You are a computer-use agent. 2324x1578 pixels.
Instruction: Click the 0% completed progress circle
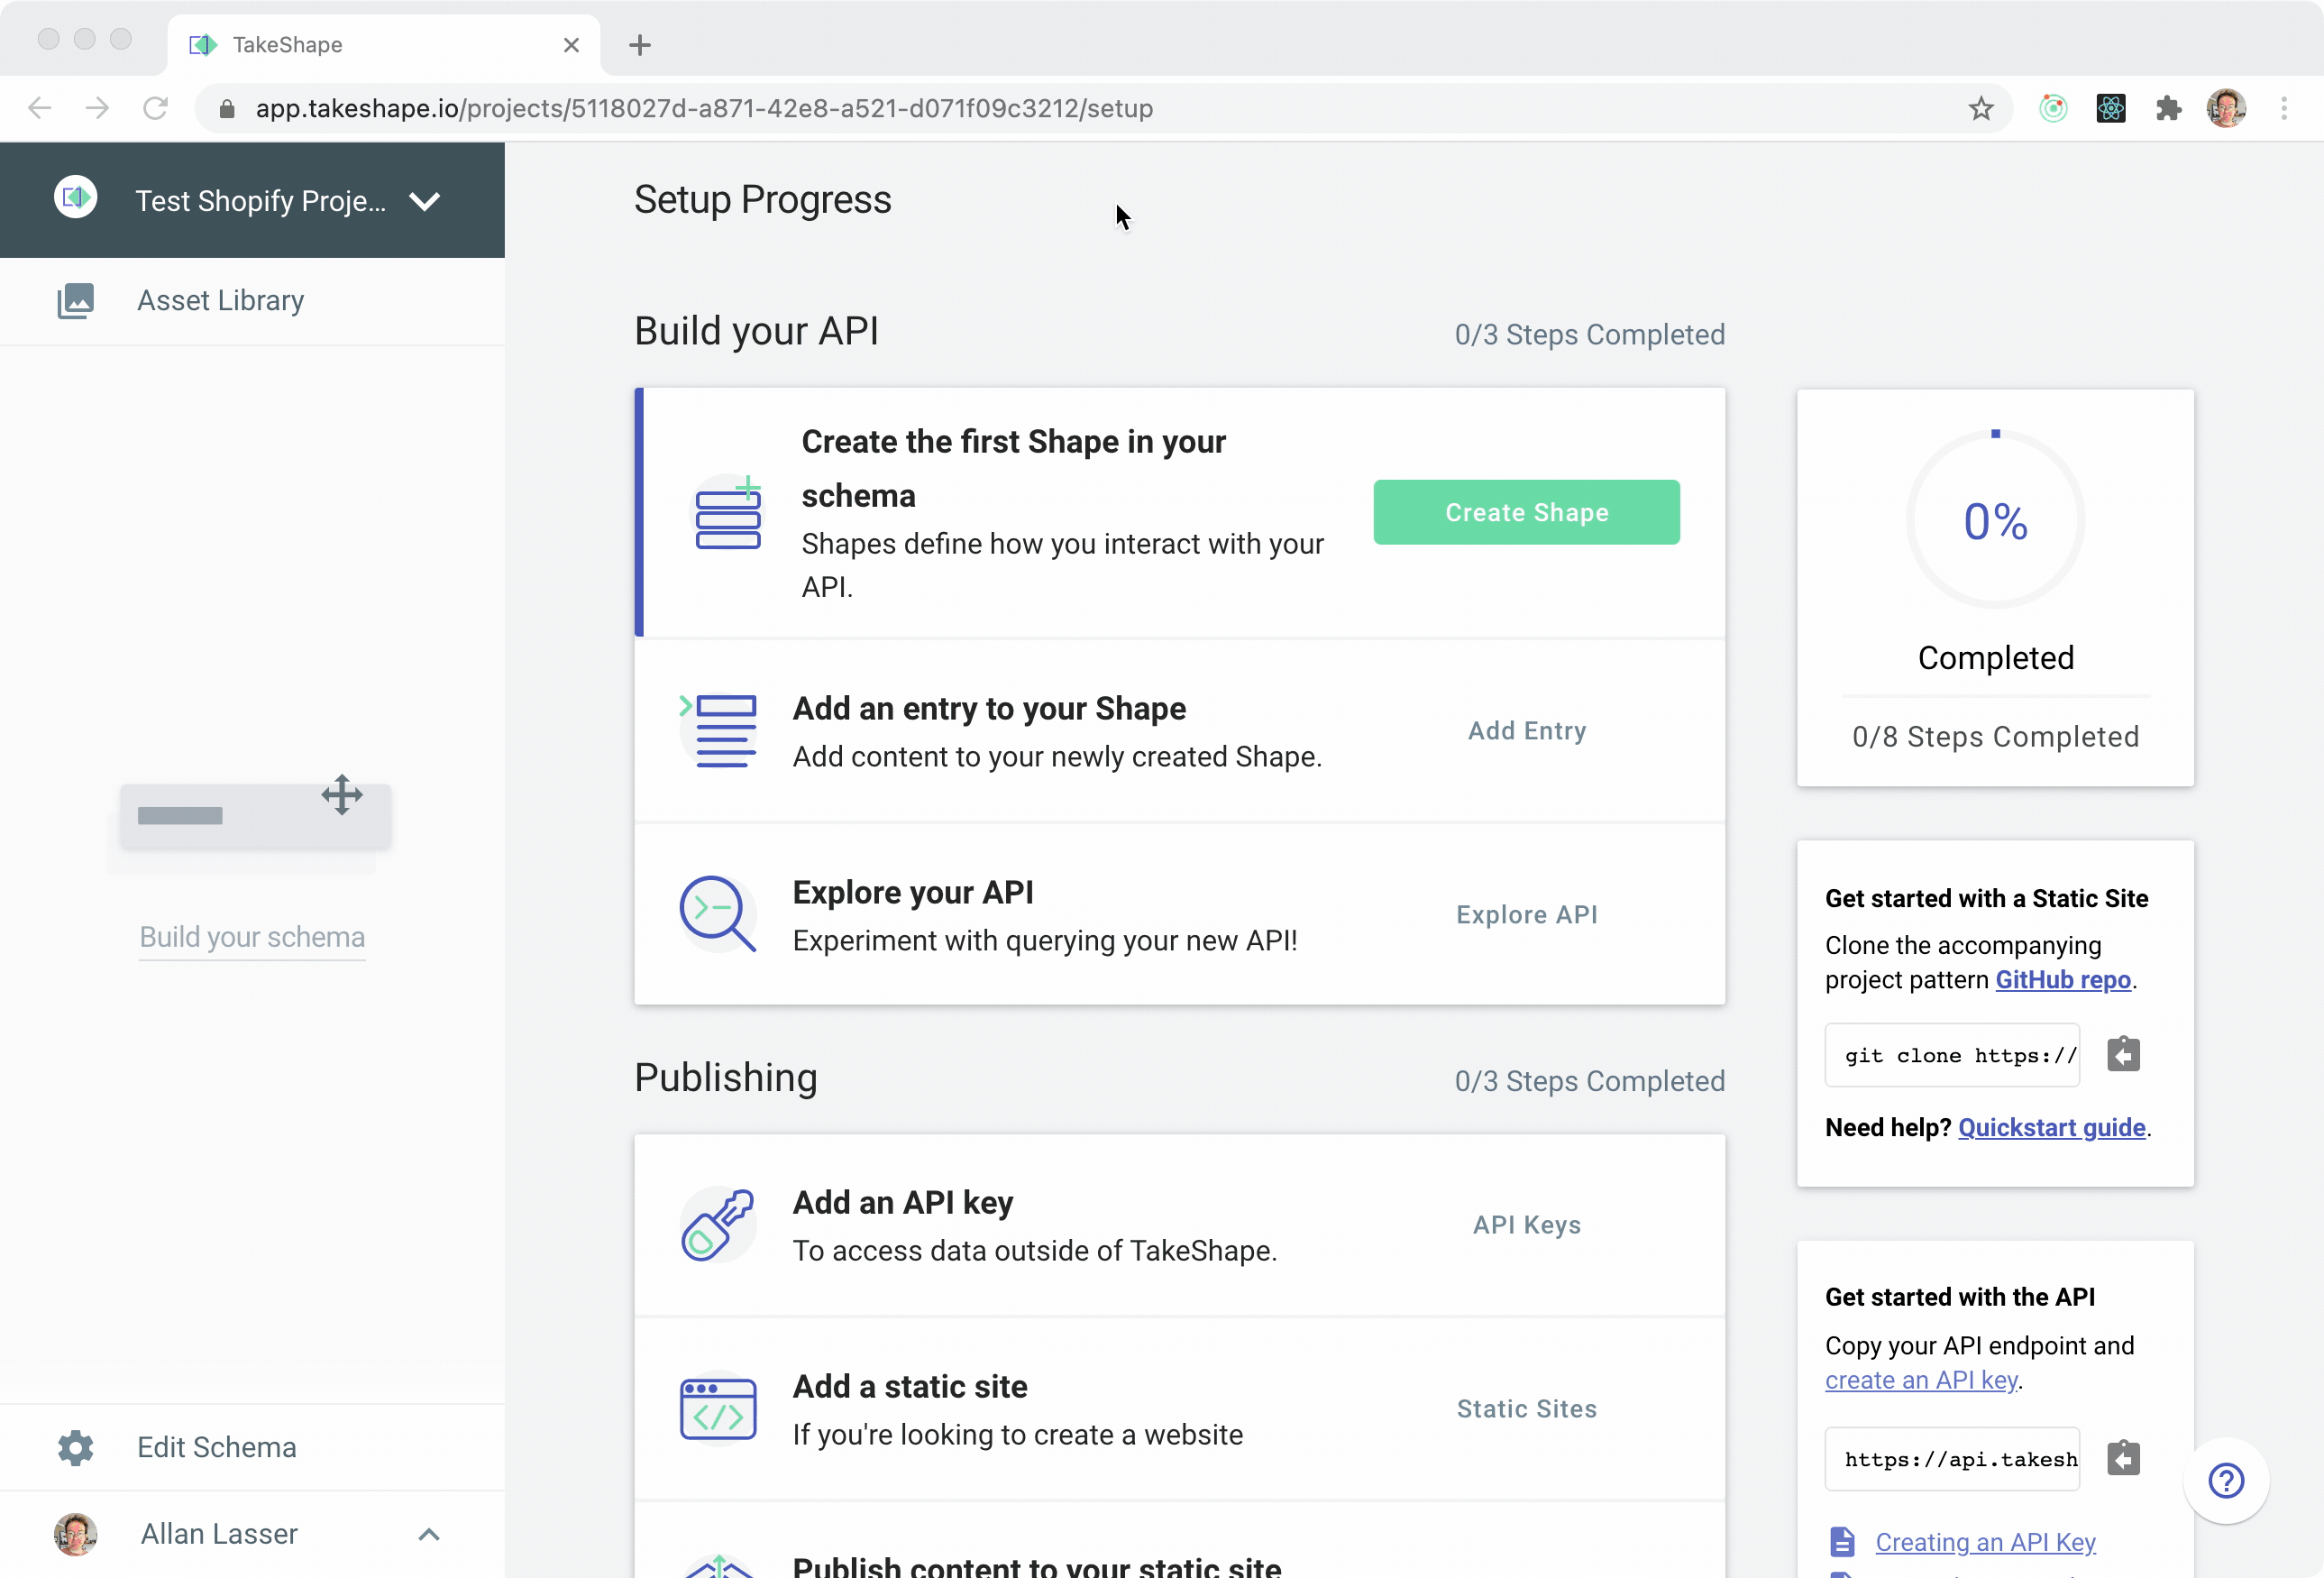click(1995, 520)
